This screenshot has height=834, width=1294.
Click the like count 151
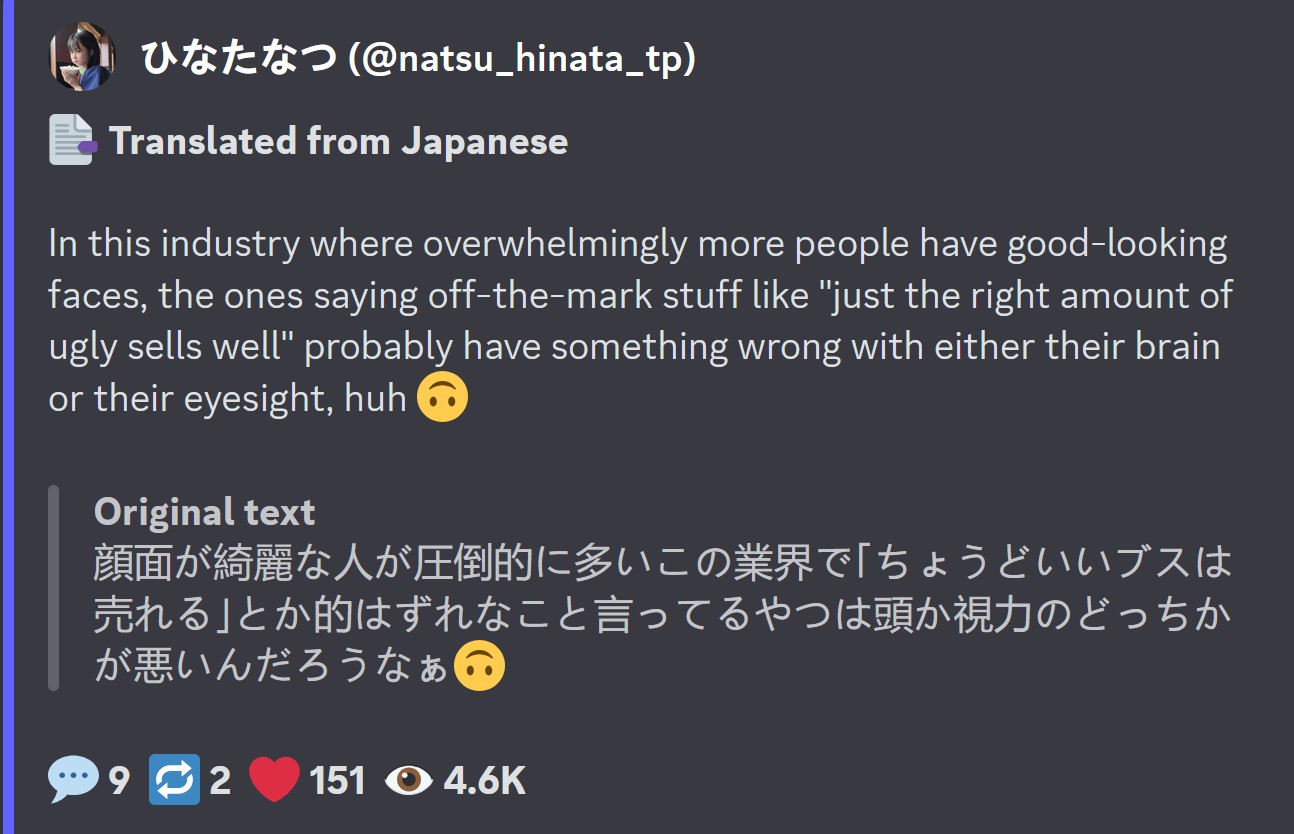[x=337, y=781]
